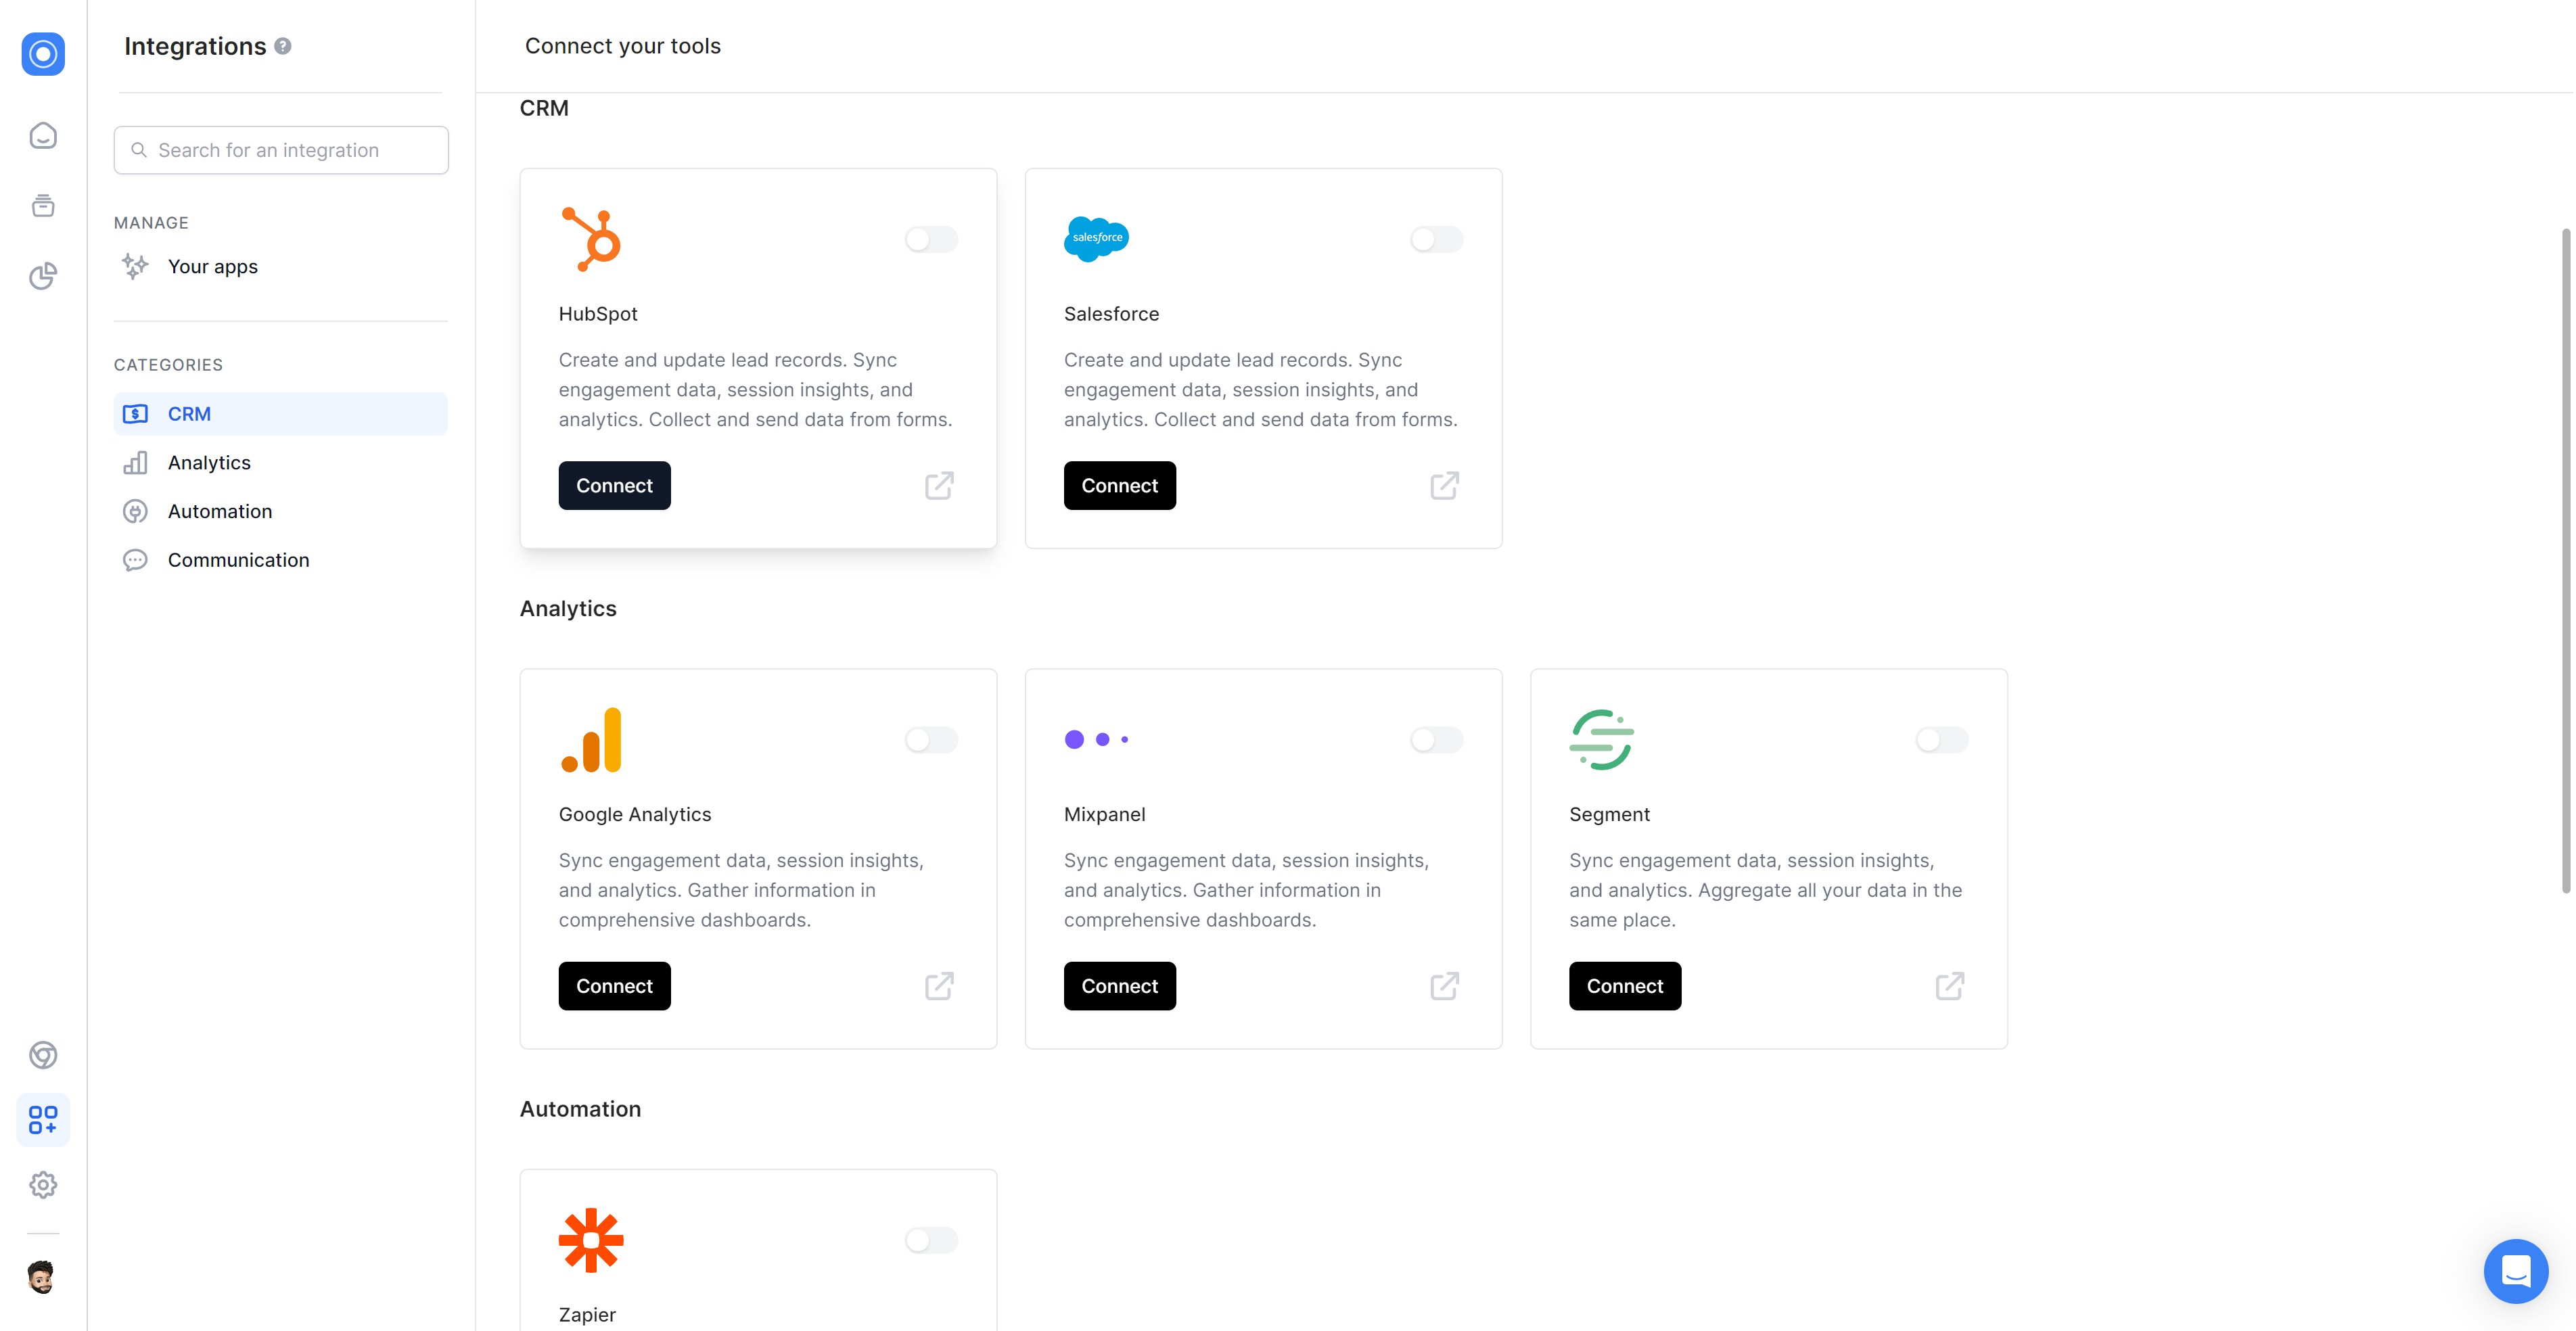Open the chat widget bubble

point(2515,1270)
